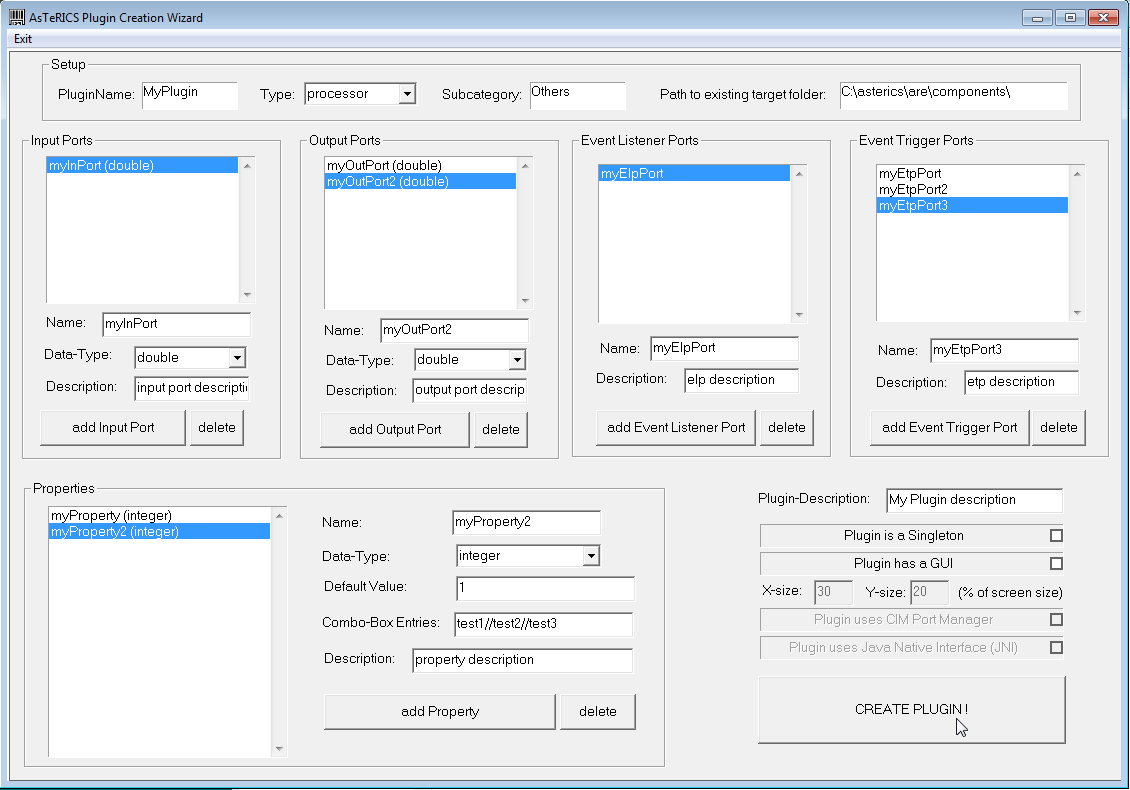
Task: Enable the Plugin is a Singleton checkbox
Action: 1056,535
